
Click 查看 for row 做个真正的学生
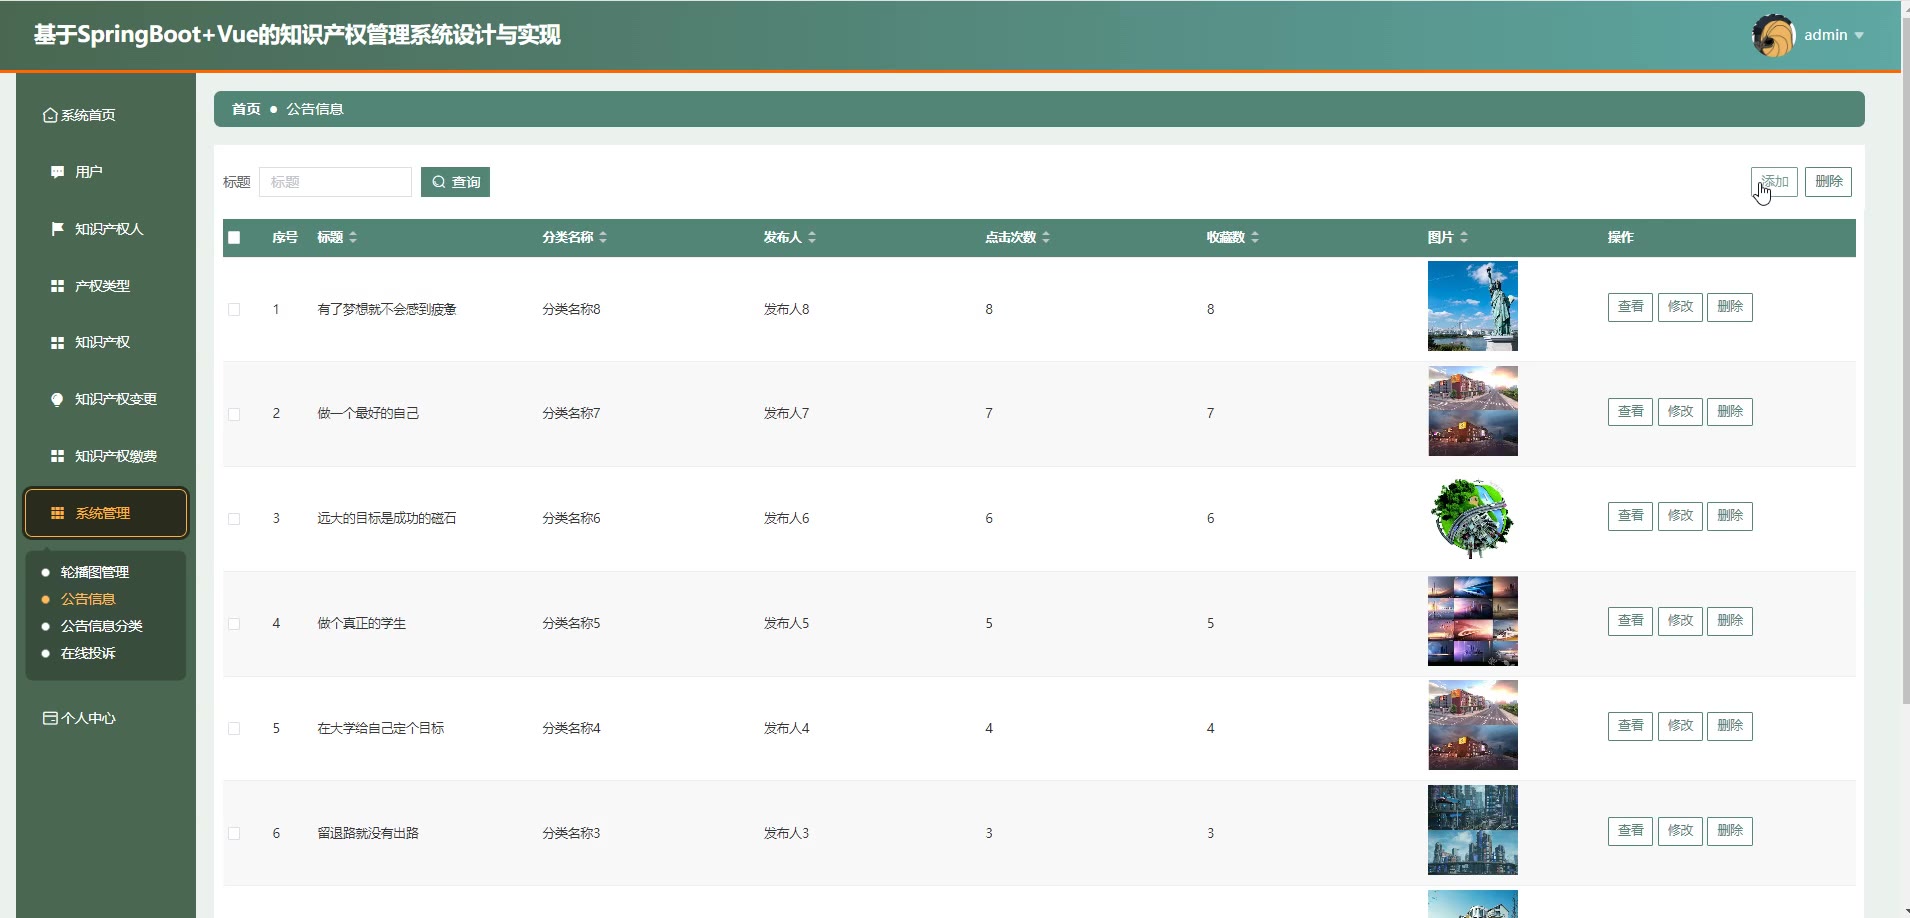pos(1630,621)
